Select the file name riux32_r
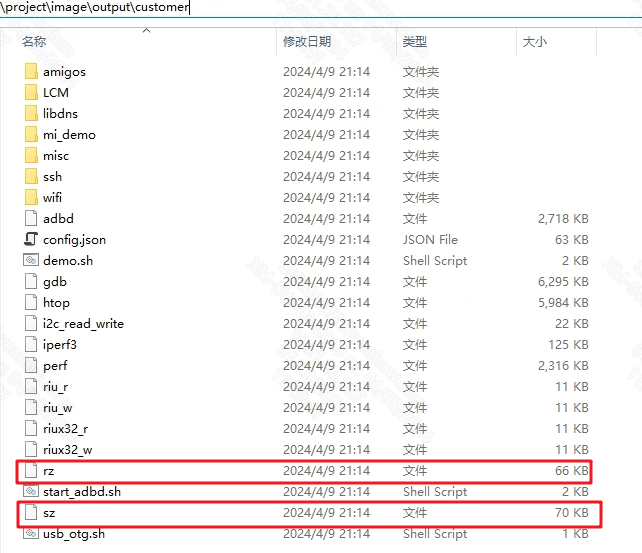 pos(66,429)
